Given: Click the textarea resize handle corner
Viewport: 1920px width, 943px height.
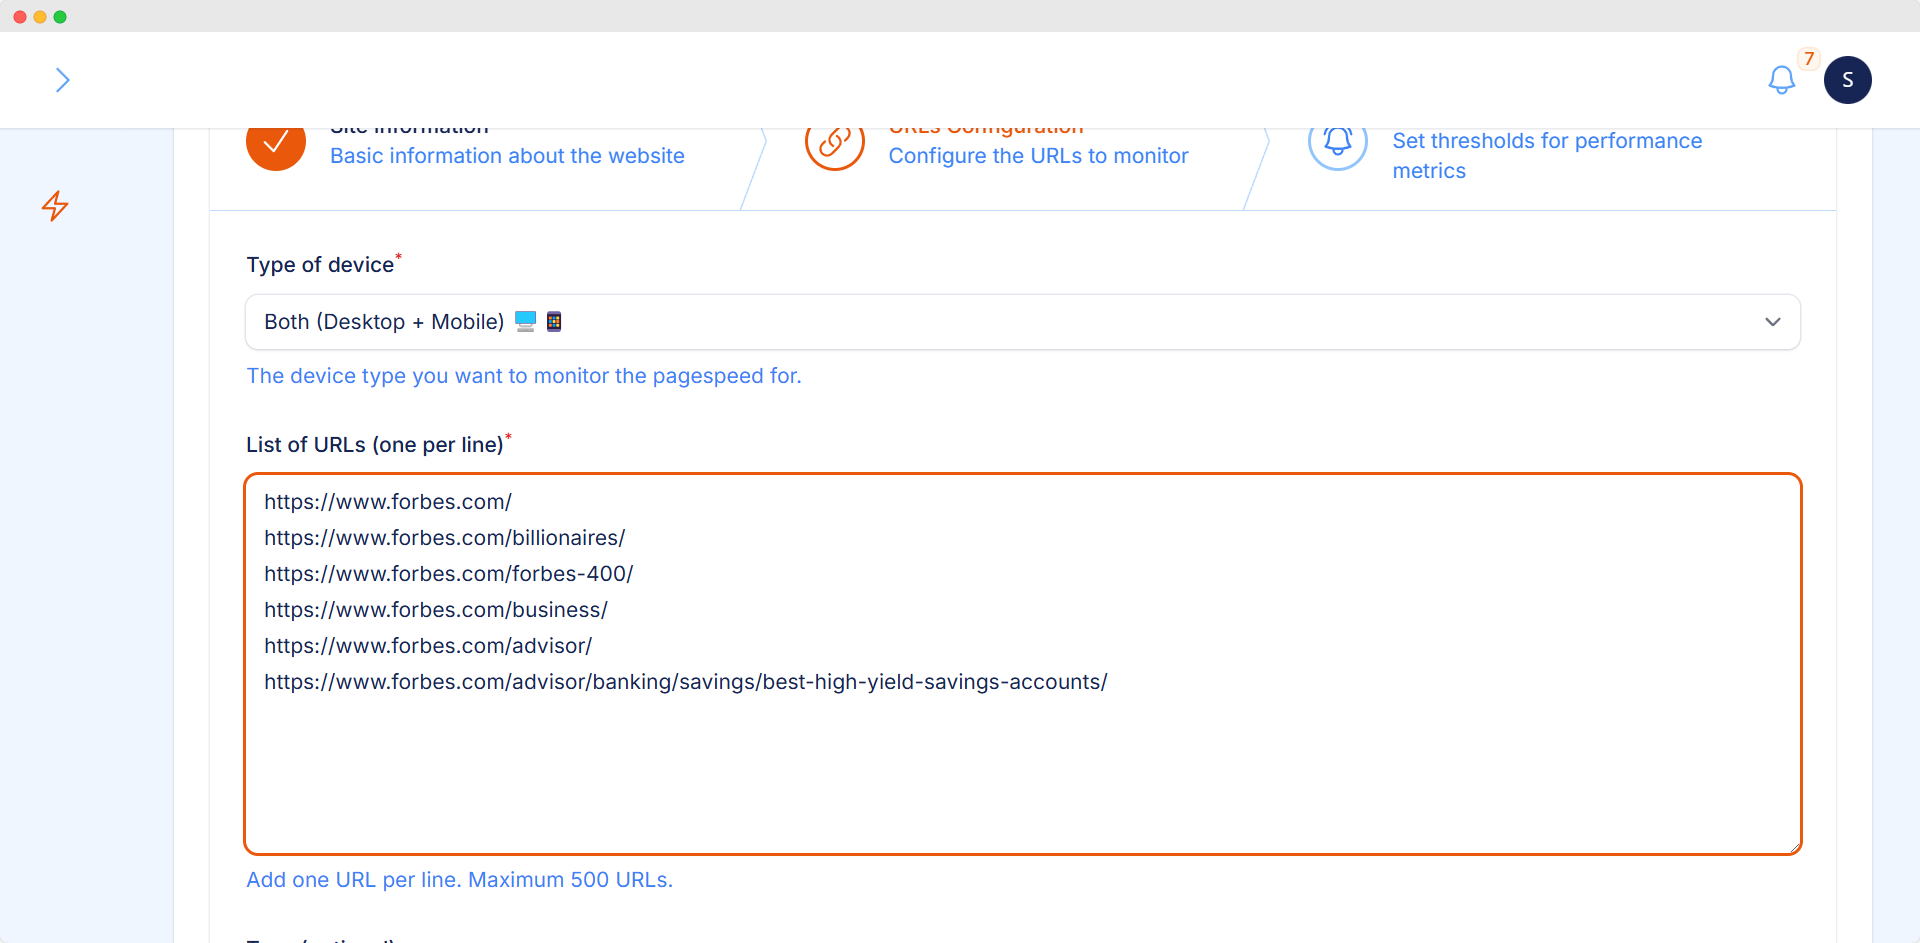Looking at the screenshot, I should [1794, 847].
